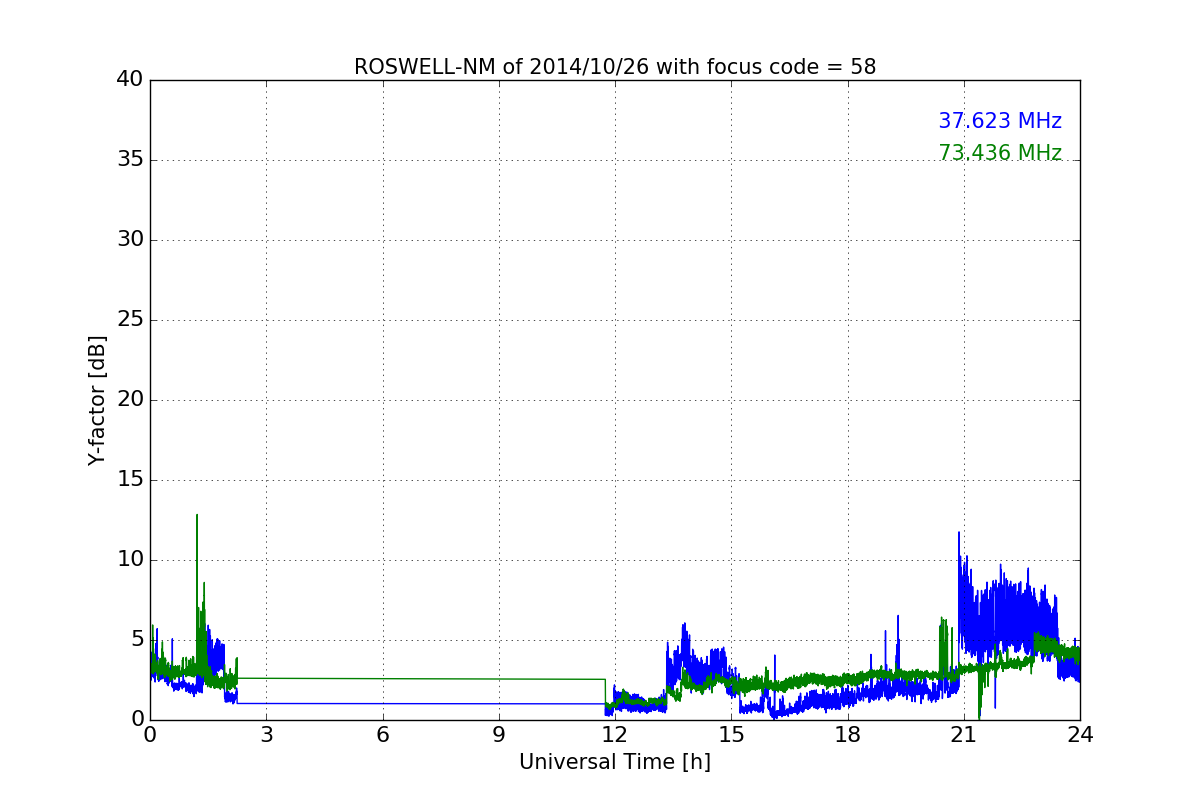Image resolution: width=1200 pixels, height=800 pixels.
Task: Click the plot title 'ROSWELL-NM of 2014/10/26'
Action: 615,67
